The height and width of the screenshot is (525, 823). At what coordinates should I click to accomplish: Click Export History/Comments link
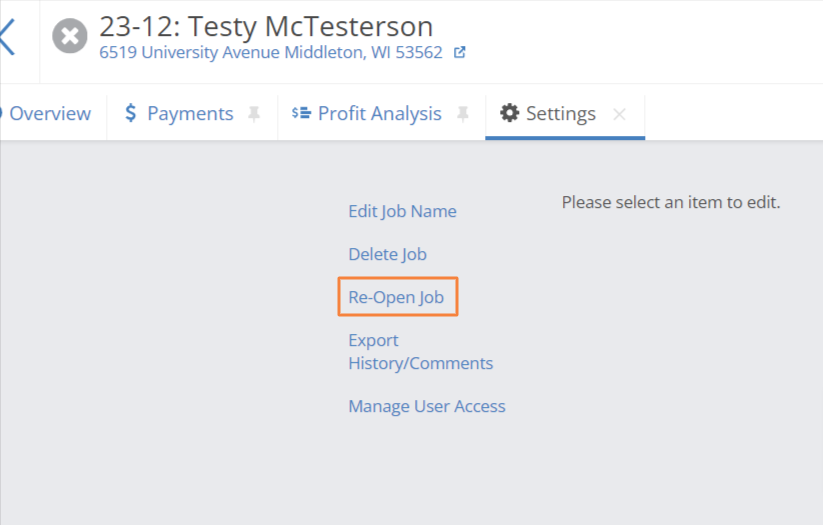click(x=420, y=352)
